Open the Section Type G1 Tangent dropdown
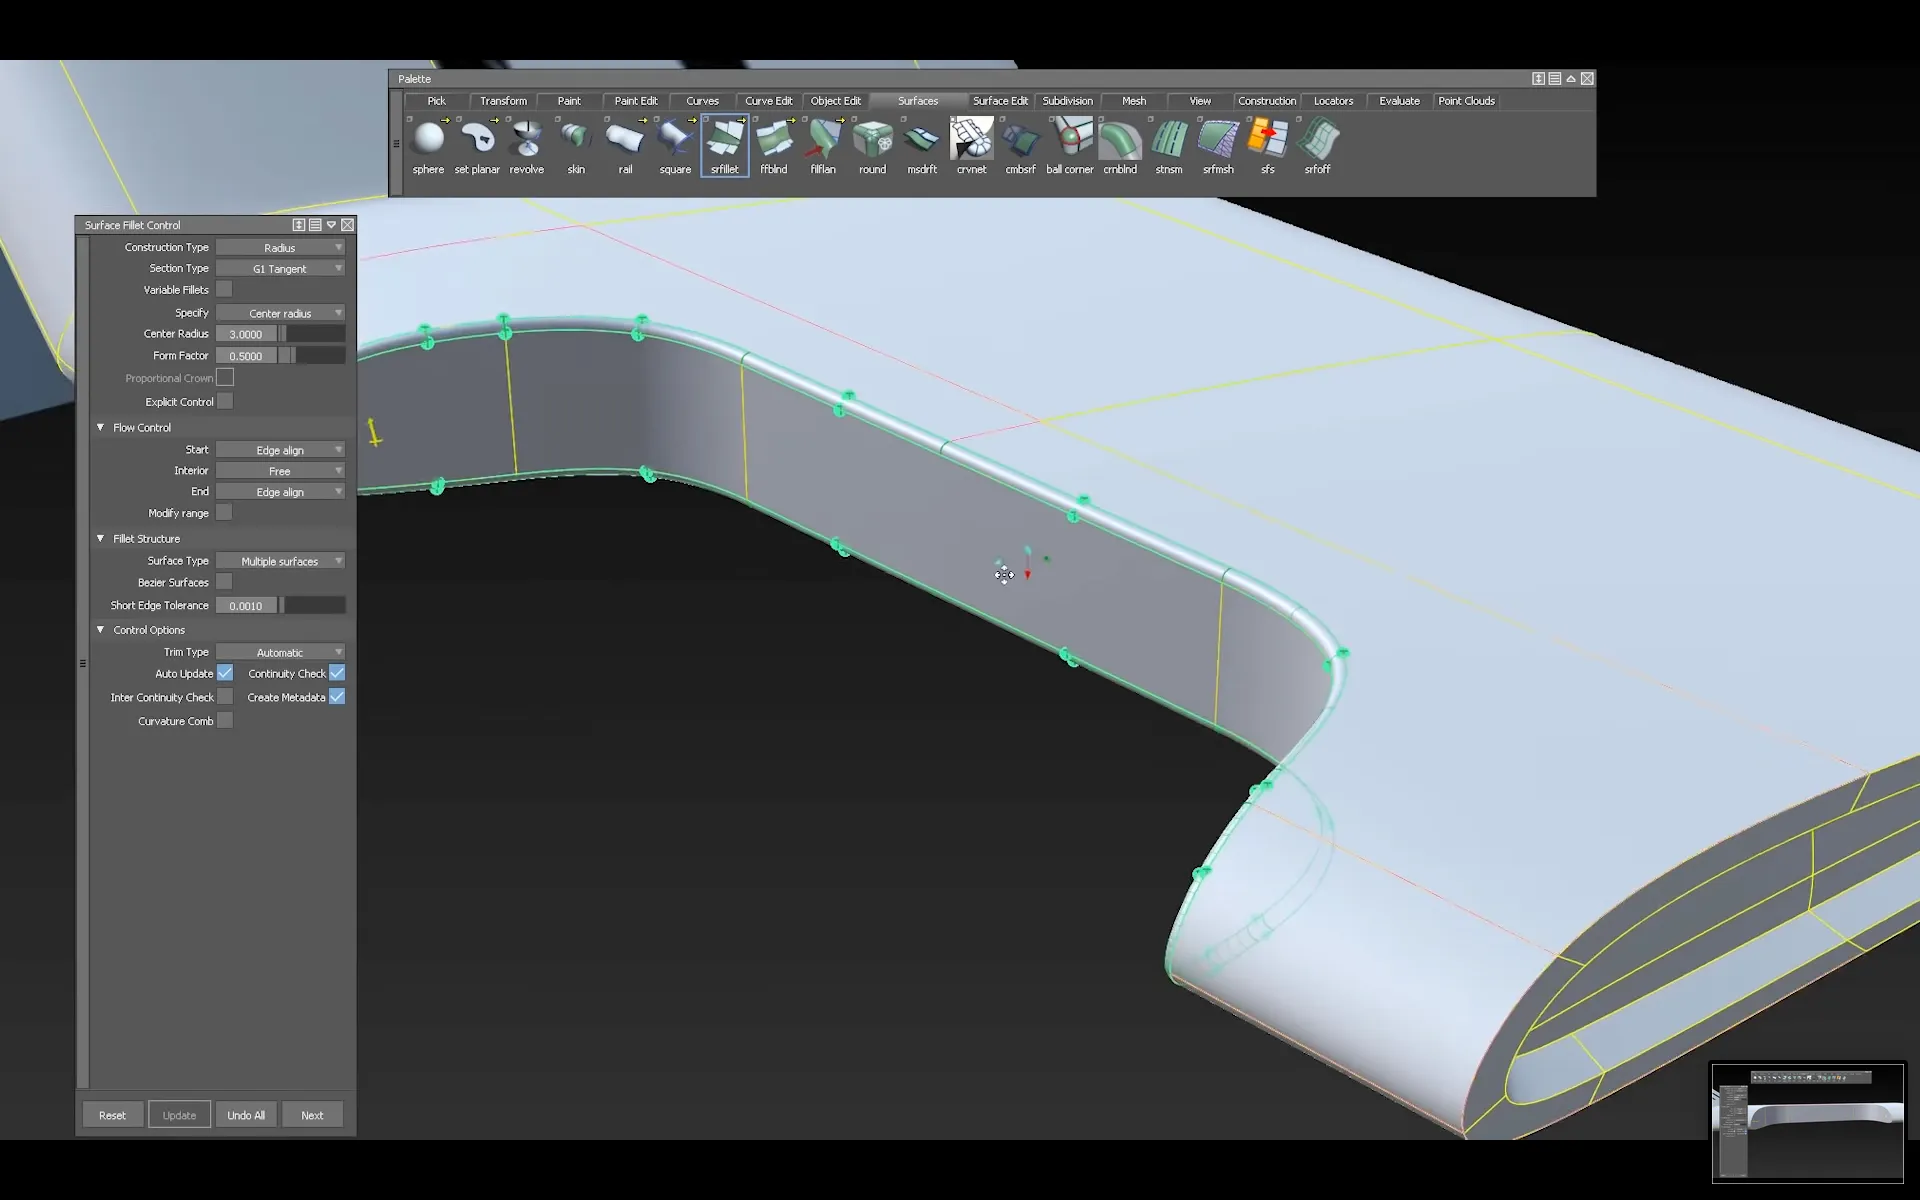1920x1200 pixels. click(280, 268)
